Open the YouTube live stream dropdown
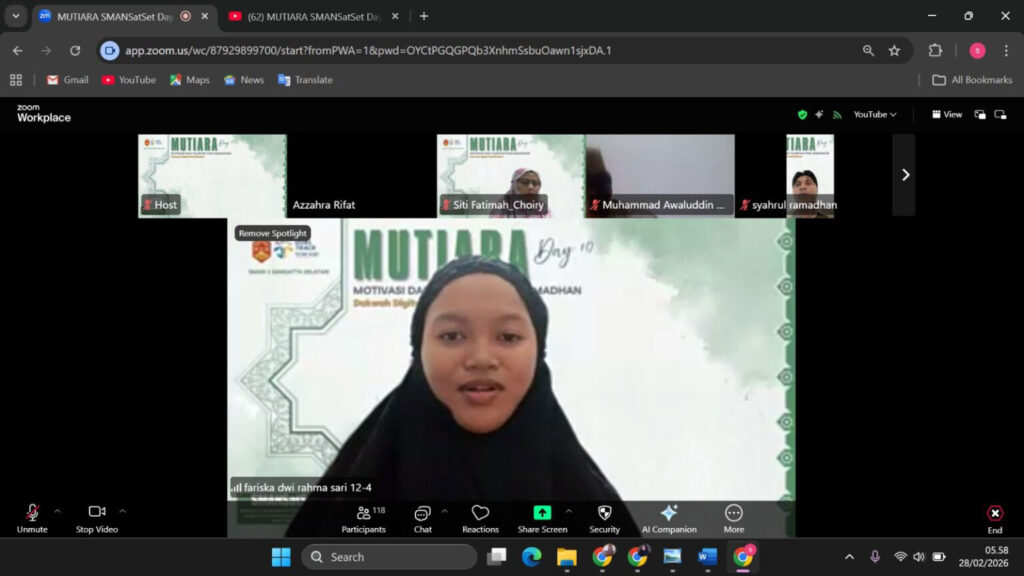The image size is (1024, 576). coord(872,114)
